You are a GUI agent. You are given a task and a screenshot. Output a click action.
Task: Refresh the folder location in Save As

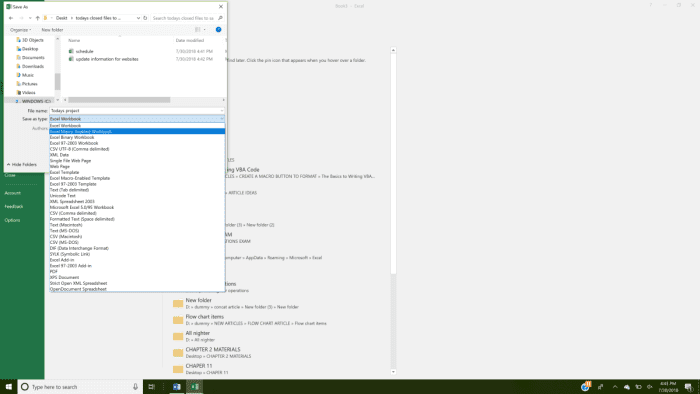click(x=145, y=18)
